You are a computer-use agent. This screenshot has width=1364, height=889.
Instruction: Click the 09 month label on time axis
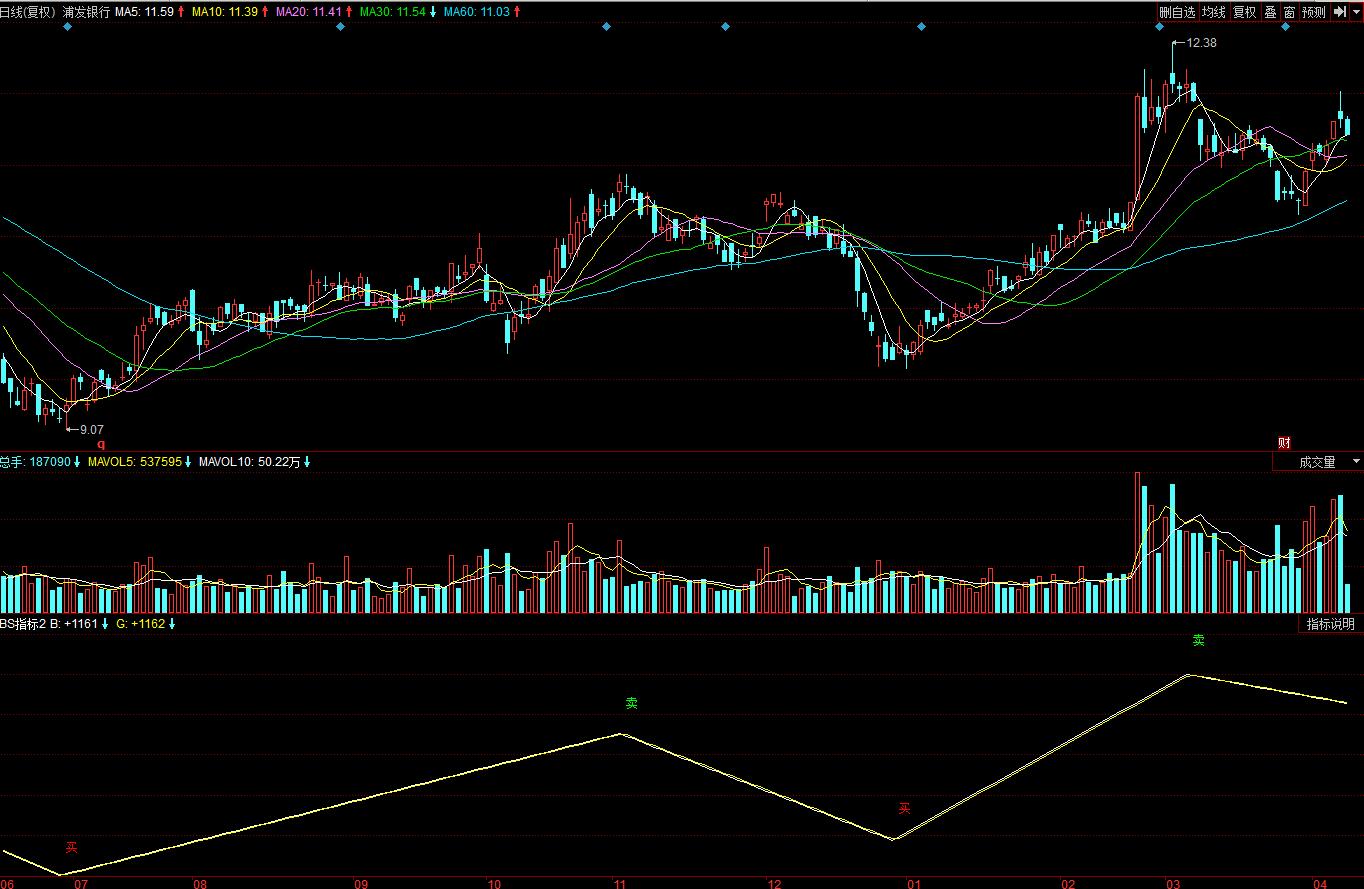click(x=361, y=884)
